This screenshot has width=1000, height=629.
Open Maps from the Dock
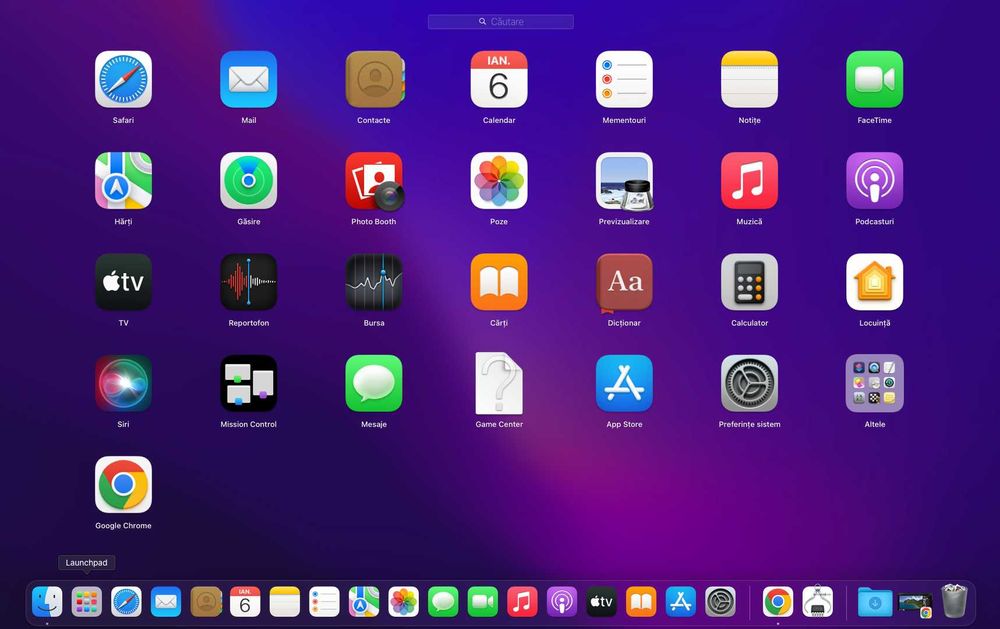click(x=364, y=602)
